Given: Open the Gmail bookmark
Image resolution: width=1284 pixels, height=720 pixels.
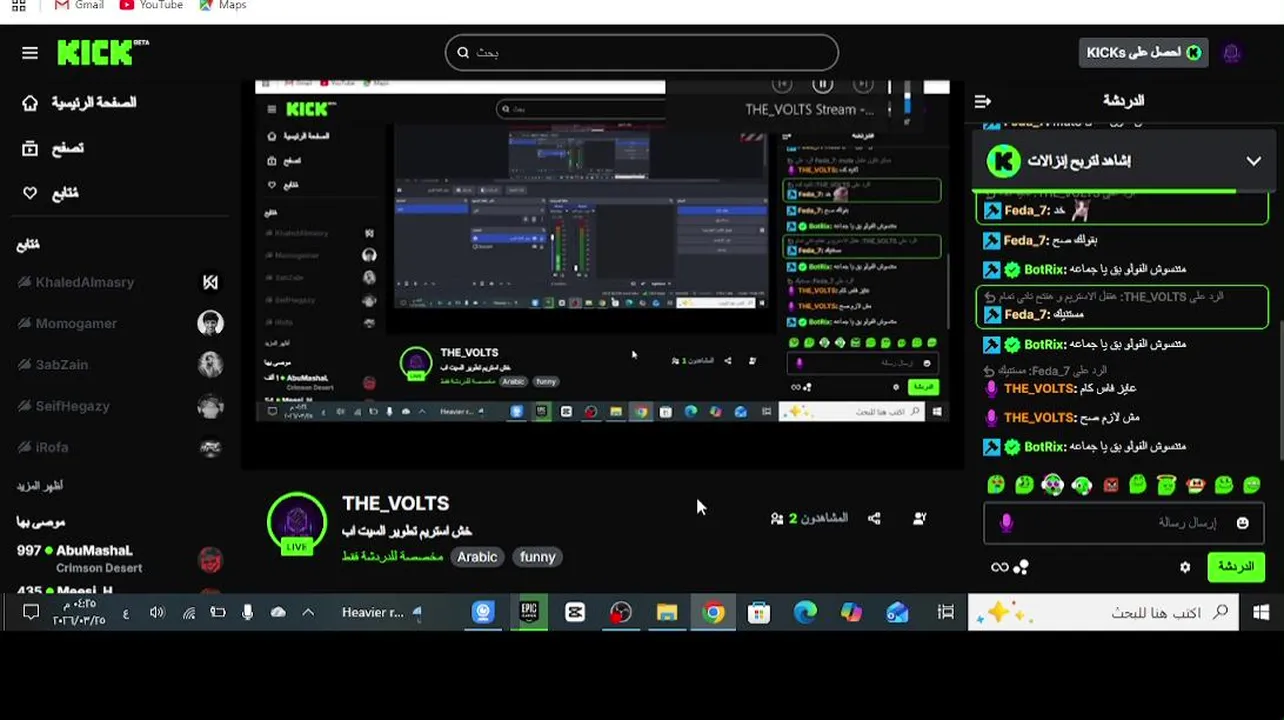Looking at the screenshot, I should [79, 5].
